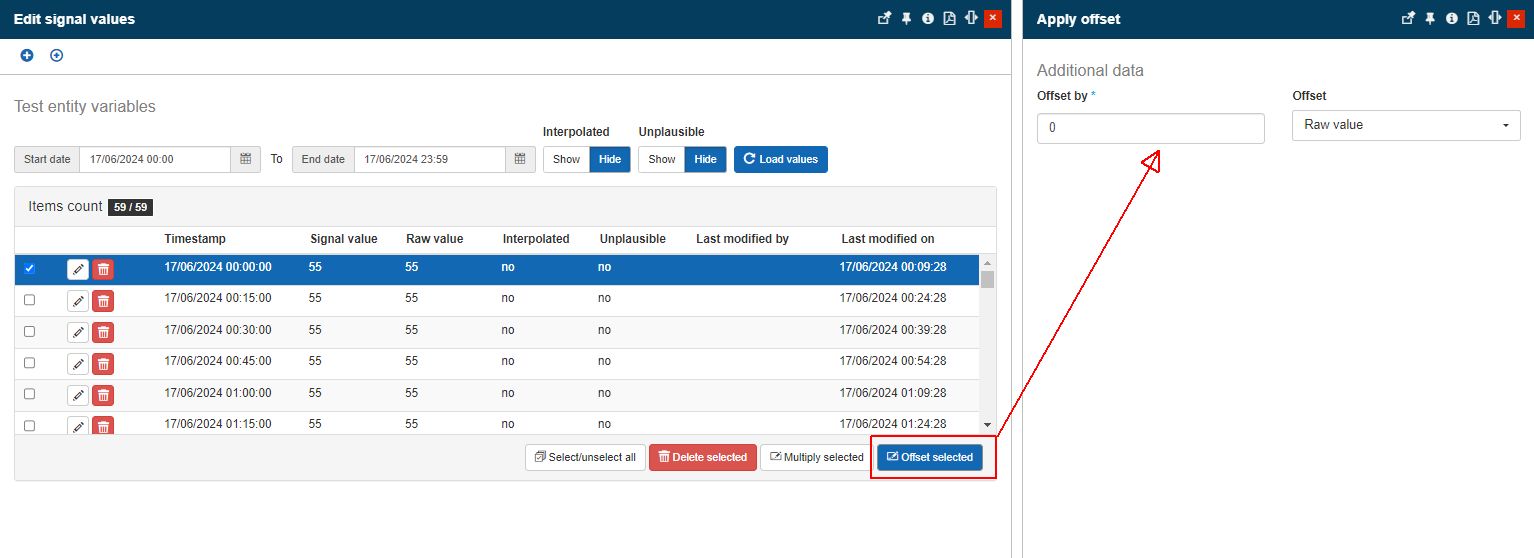Click Select/unselect all button

click(x=585, y=457)
